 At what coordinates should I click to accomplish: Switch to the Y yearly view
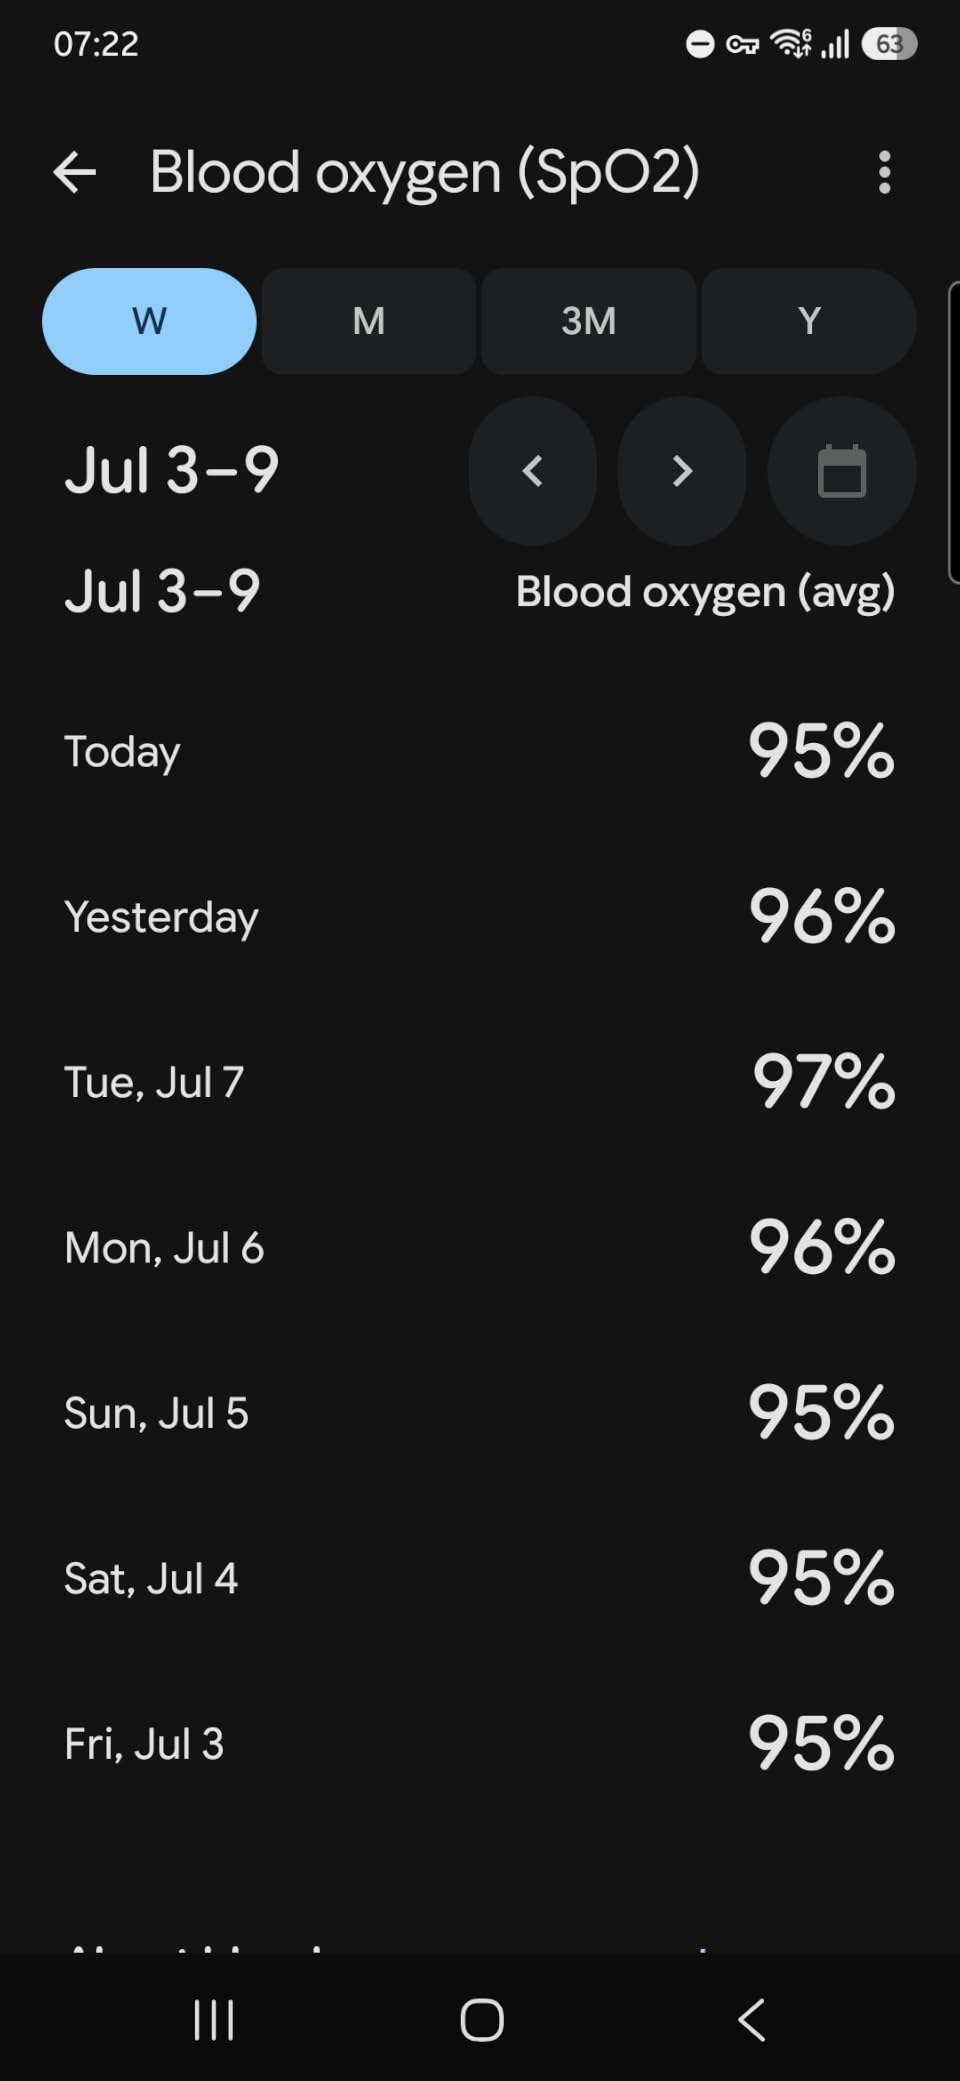(809, 321)
